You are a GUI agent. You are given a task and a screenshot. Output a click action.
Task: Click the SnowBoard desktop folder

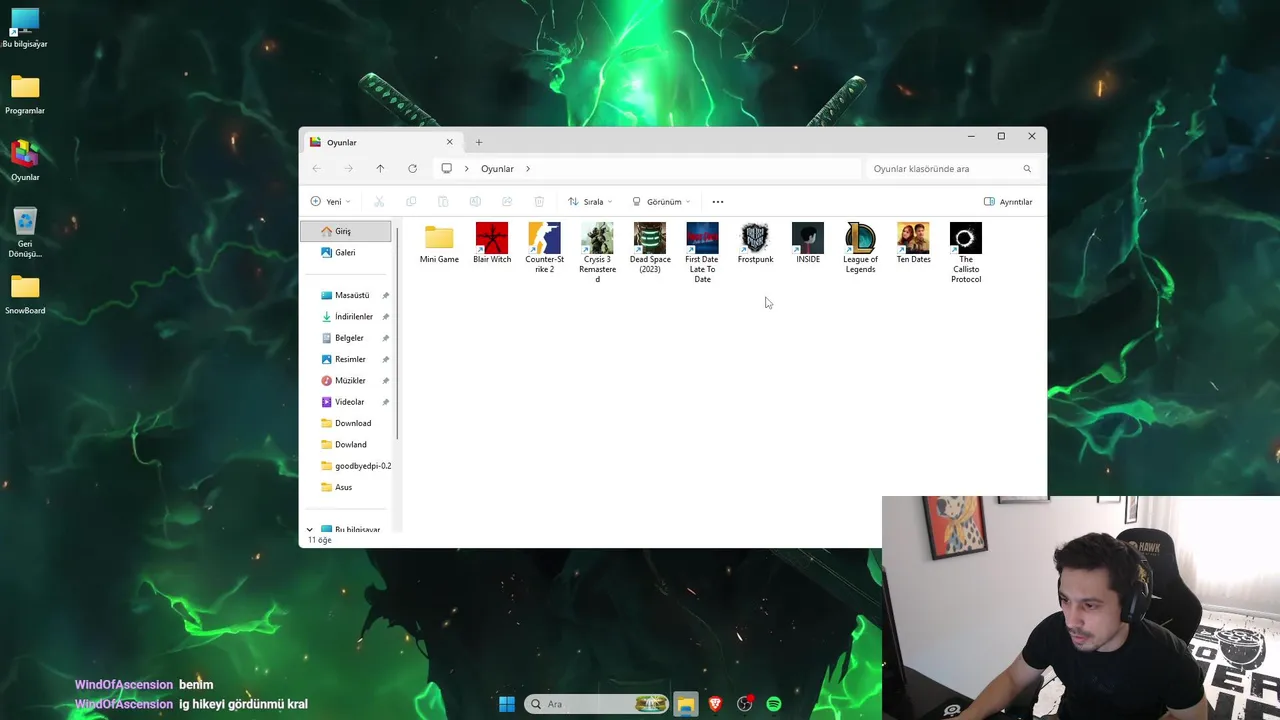click(25, 295)
